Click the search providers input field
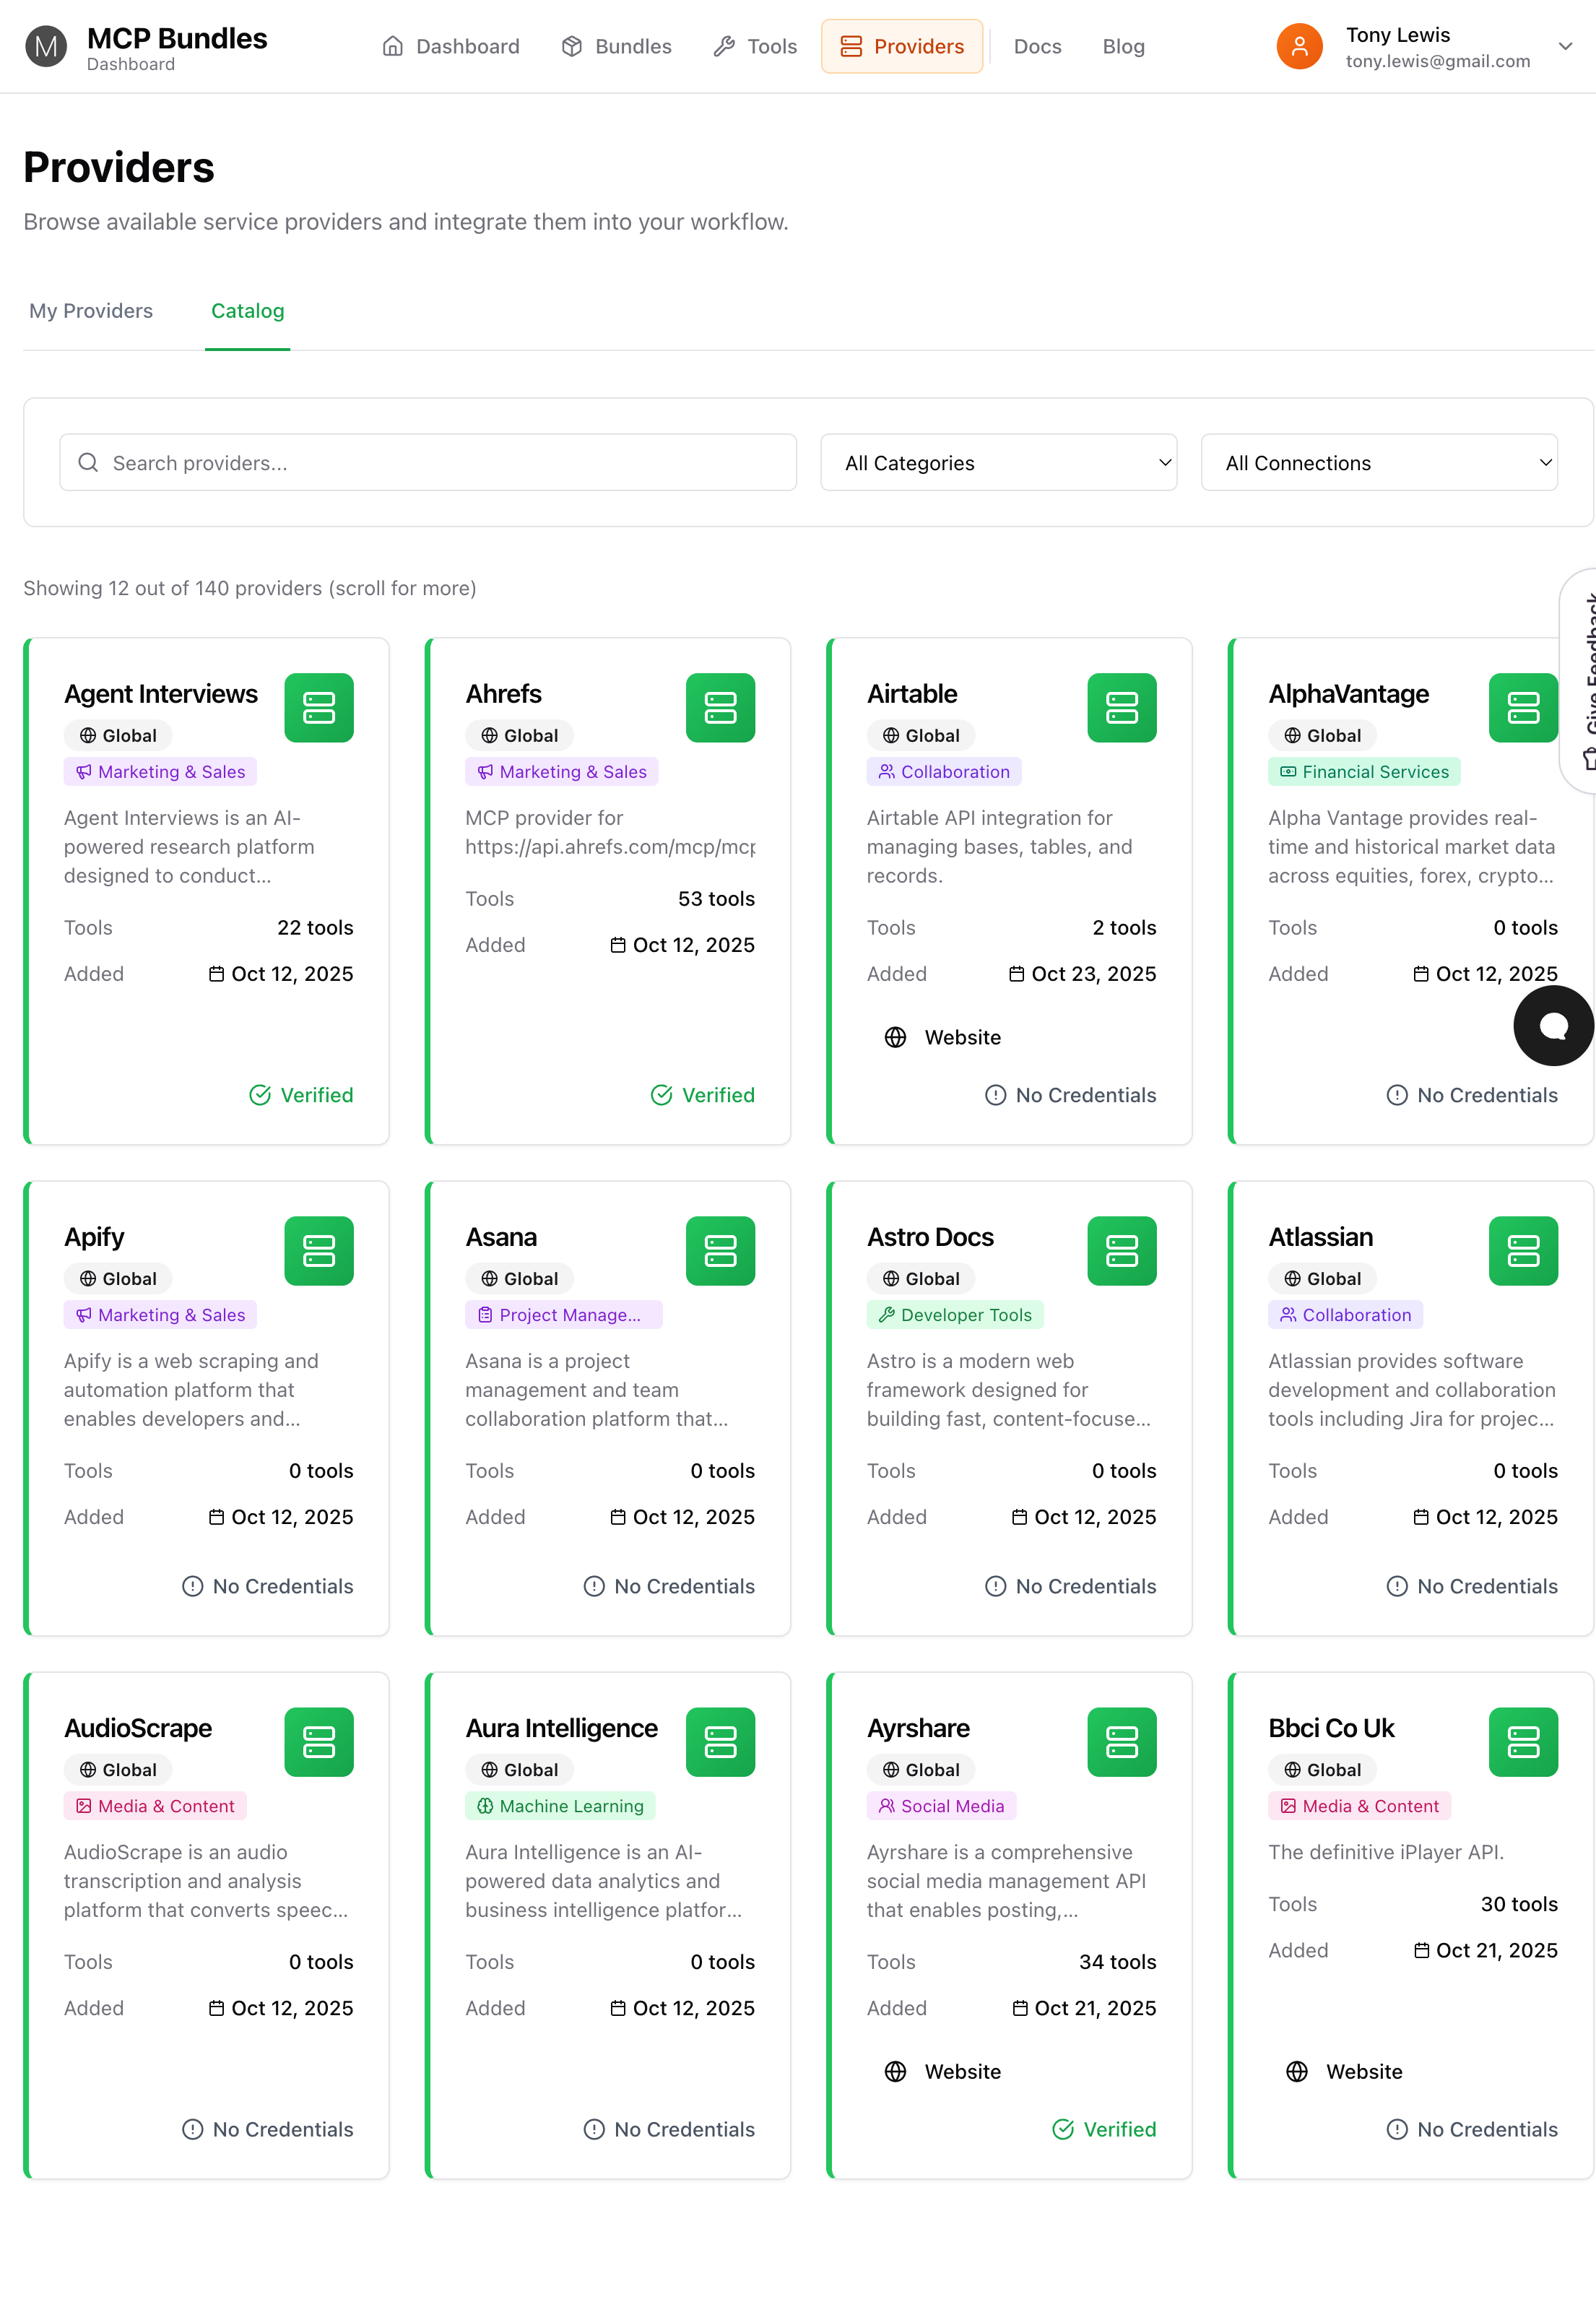 [x=427, y=462]
